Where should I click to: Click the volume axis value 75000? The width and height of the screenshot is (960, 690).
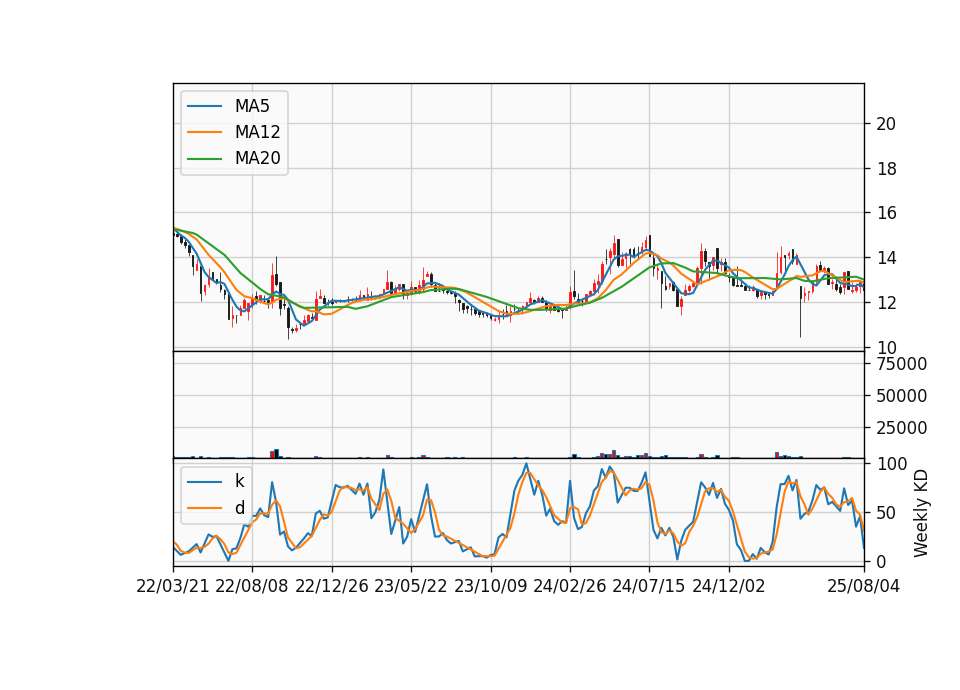901,364
